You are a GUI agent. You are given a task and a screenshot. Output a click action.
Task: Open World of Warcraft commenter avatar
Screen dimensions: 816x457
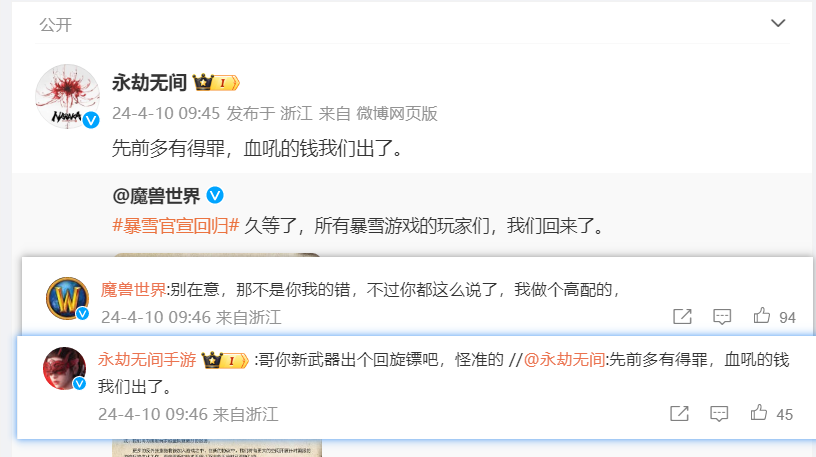click(67, 298)
